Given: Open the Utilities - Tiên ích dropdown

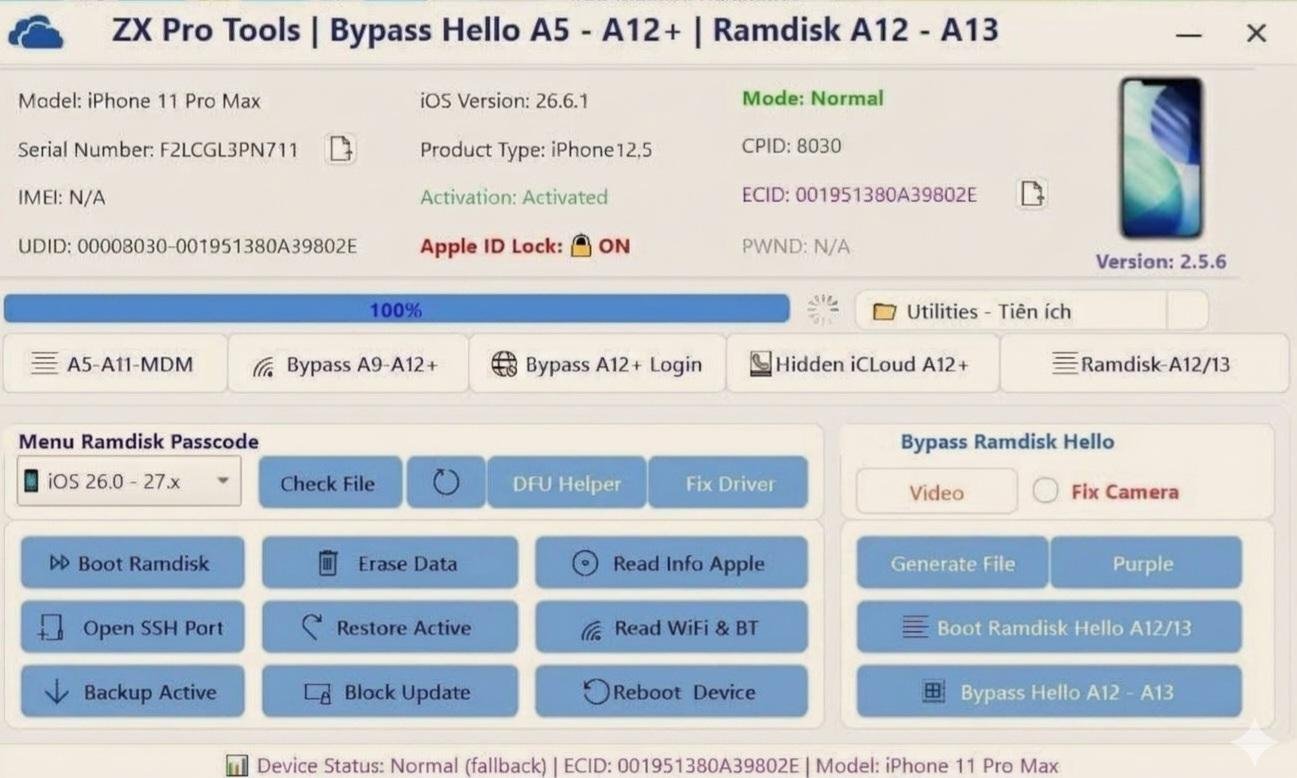Looking at the screenshot, I should [x=1010, y=311].
